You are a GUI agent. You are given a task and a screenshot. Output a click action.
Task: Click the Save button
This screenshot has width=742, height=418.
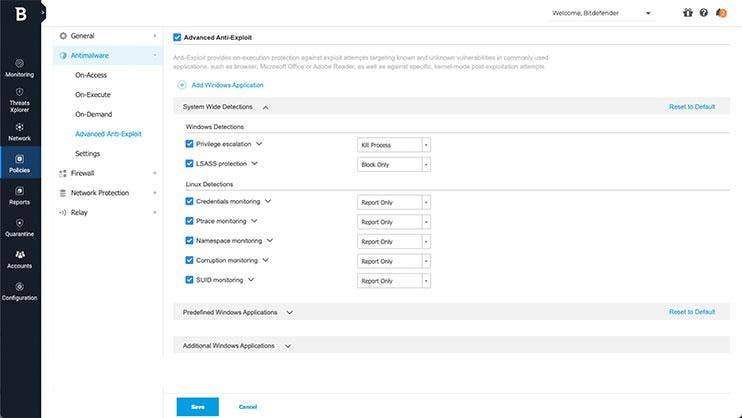click(x=197, y=406)
